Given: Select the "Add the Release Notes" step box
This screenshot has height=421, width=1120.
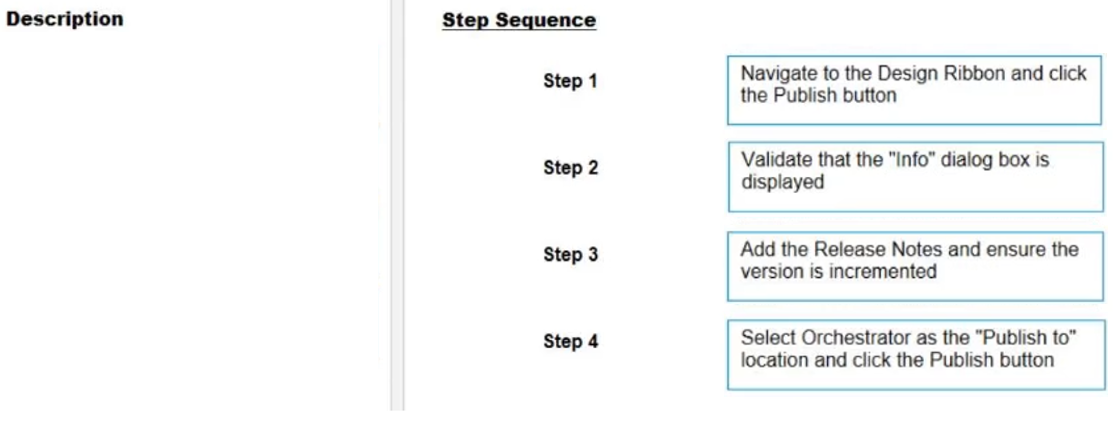Looking at the screenshot, I should (916, 266).
